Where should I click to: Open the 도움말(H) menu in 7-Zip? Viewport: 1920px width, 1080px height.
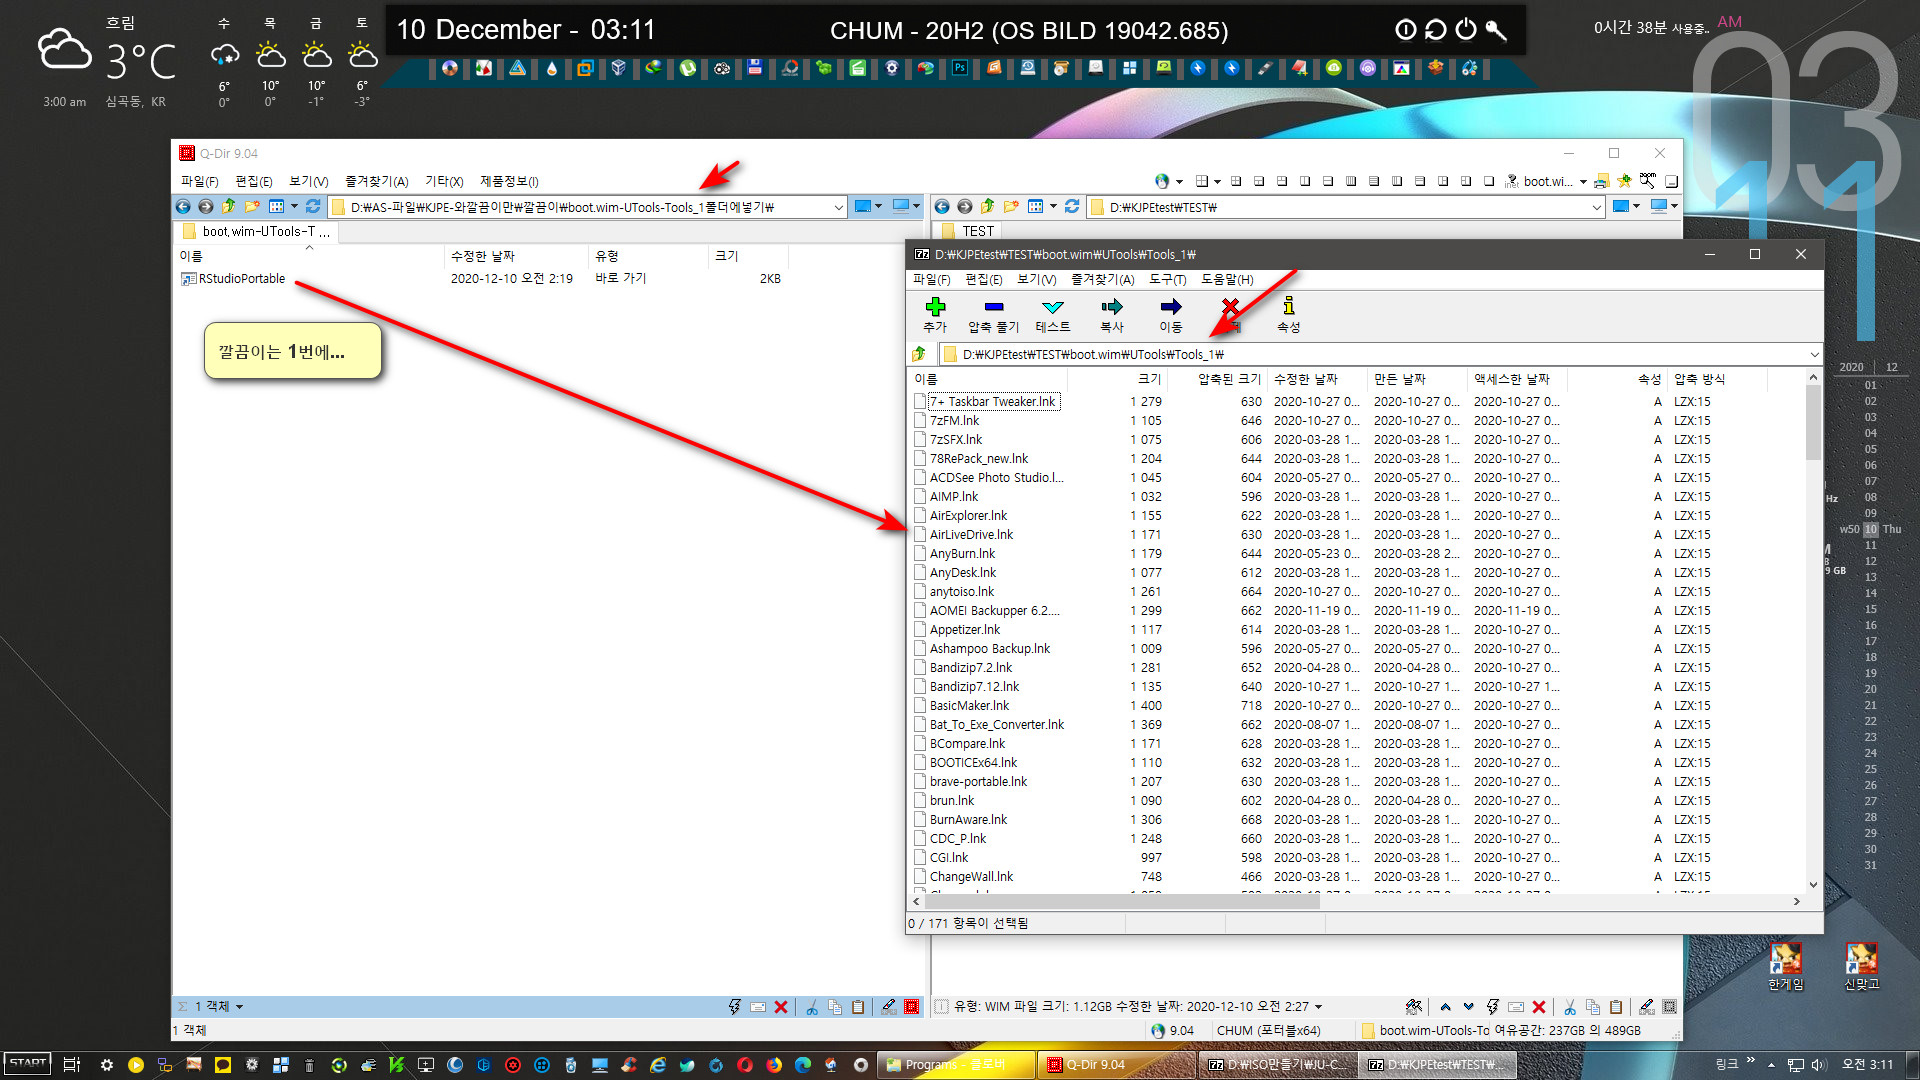tap(1227, 279)
